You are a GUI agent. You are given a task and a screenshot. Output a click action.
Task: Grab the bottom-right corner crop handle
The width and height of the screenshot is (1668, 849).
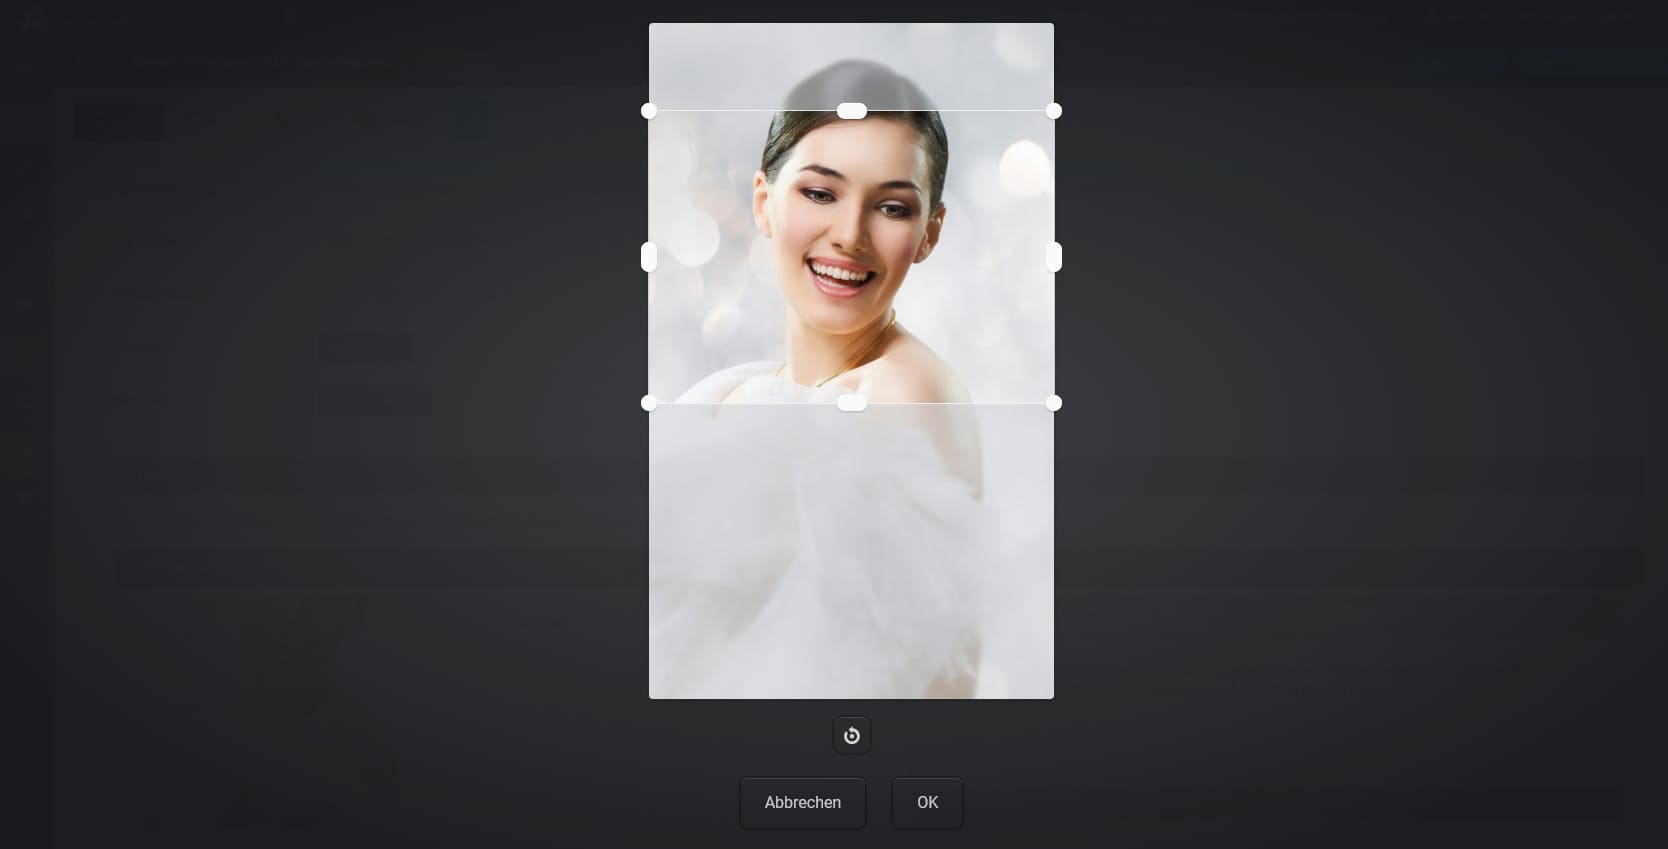tap(1053, 403)
